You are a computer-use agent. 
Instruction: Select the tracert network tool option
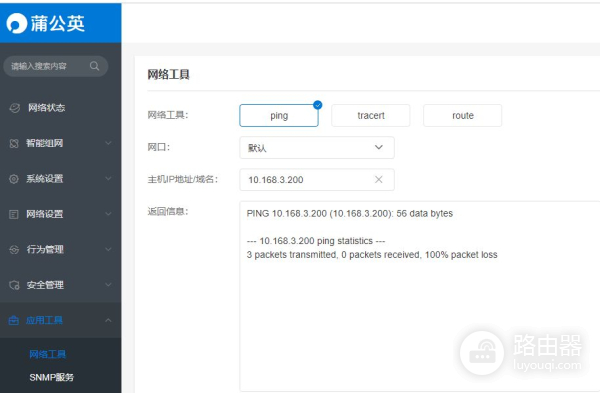[371, 116]
